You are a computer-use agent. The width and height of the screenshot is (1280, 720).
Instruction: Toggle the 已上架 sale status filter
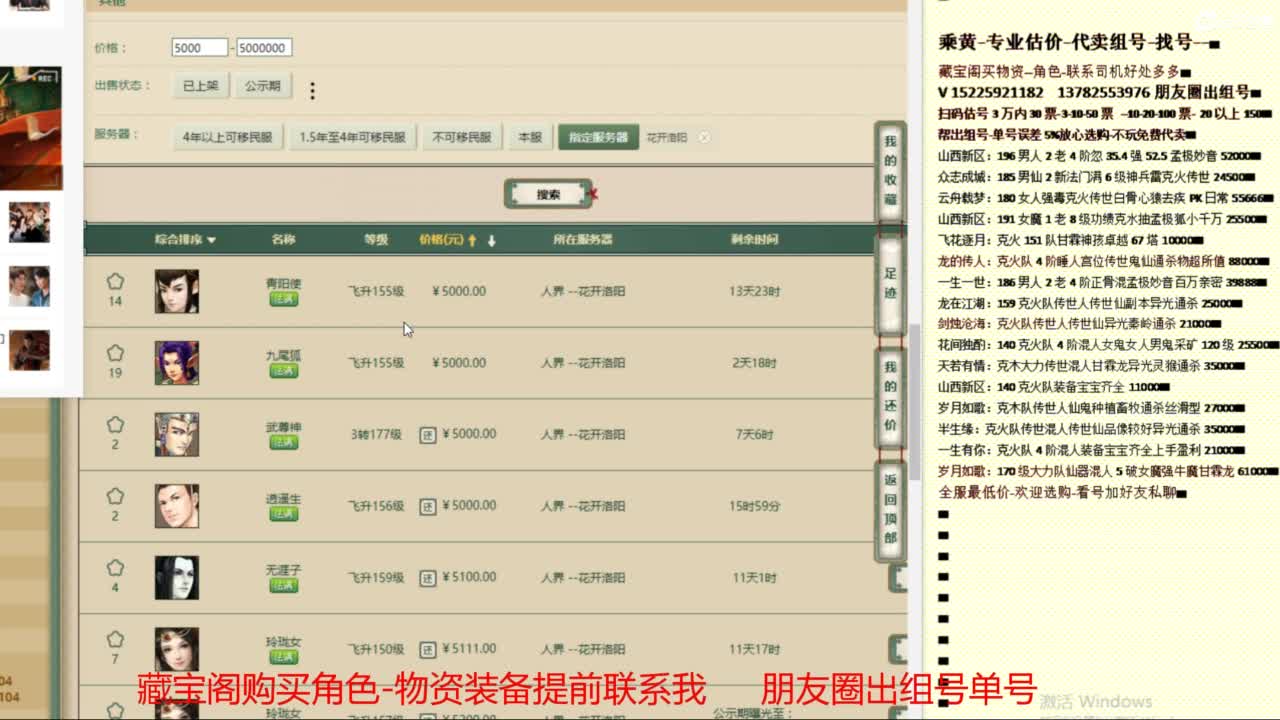point(200,86)
